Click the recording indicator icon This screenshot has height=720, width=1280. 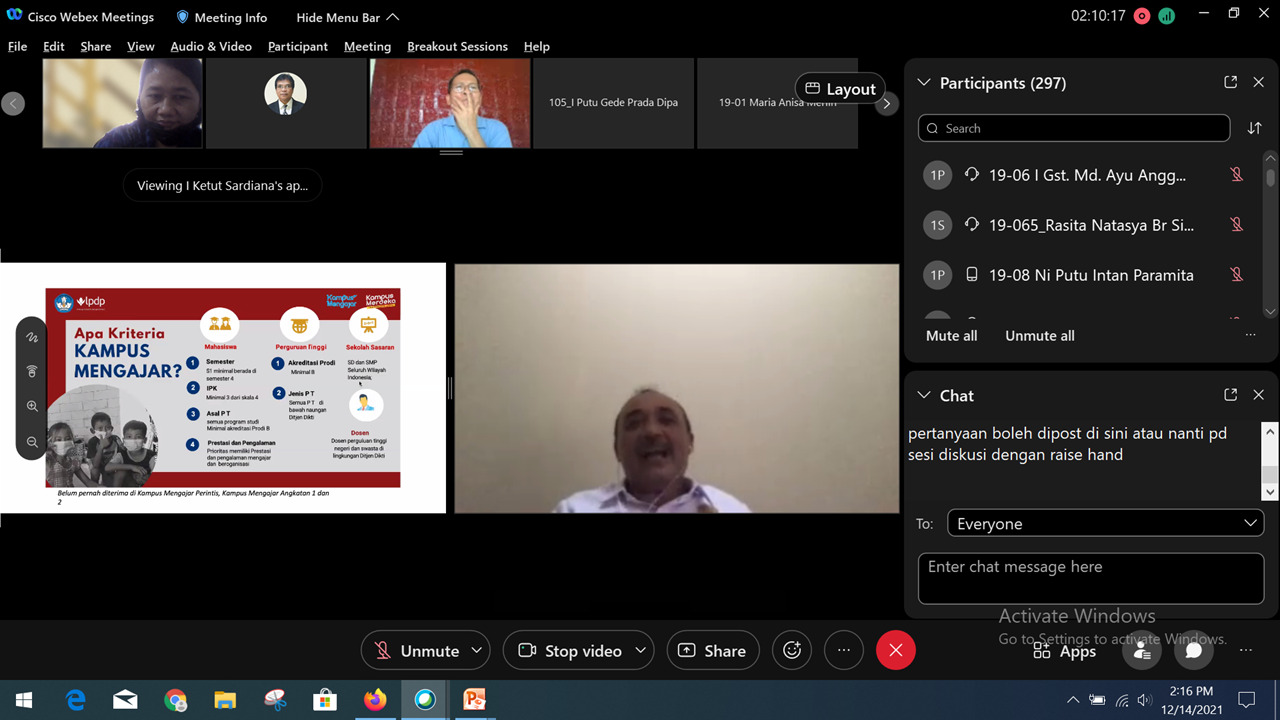1142,17
